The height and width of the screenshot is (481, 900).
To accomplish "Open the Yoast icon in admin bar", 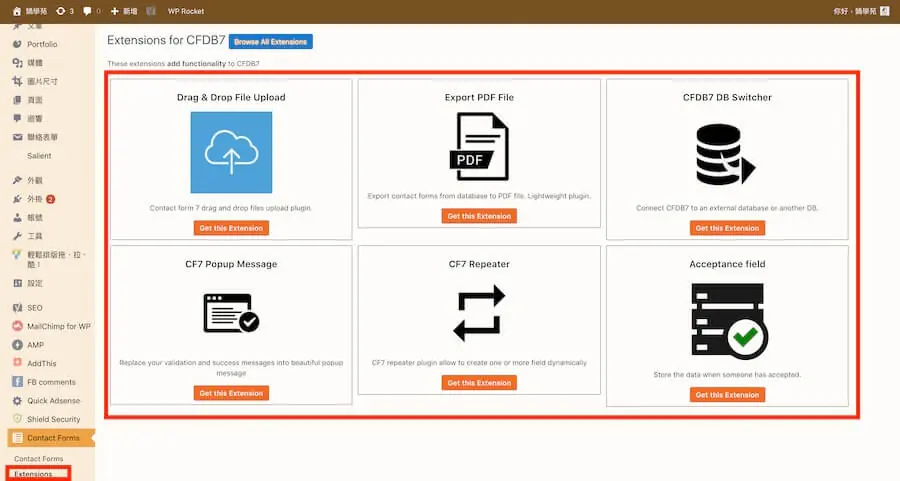I will point(151,11).
